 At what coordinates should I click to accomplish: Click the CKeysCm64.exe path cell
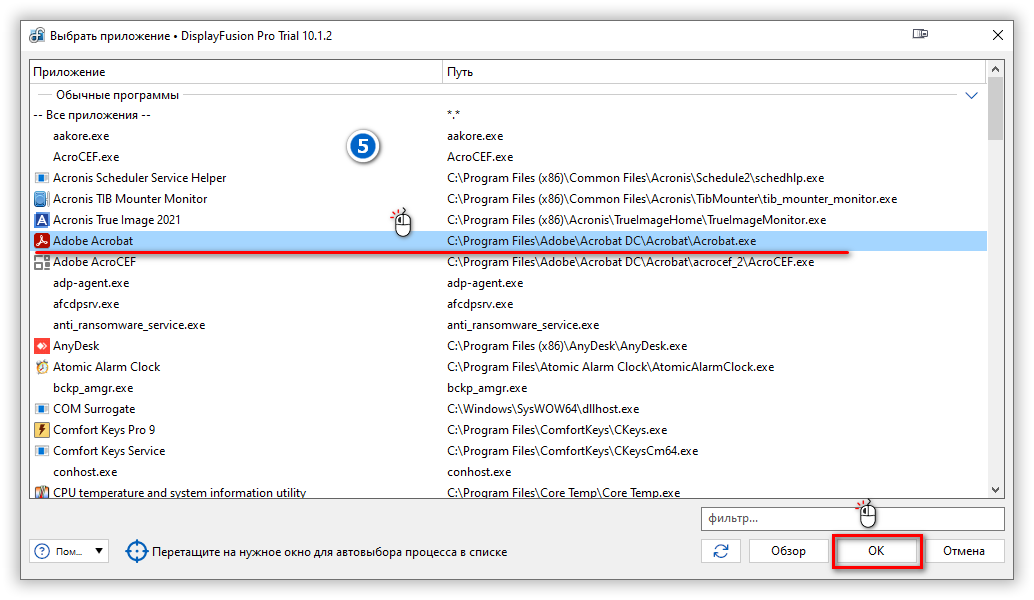pos(572,451)
